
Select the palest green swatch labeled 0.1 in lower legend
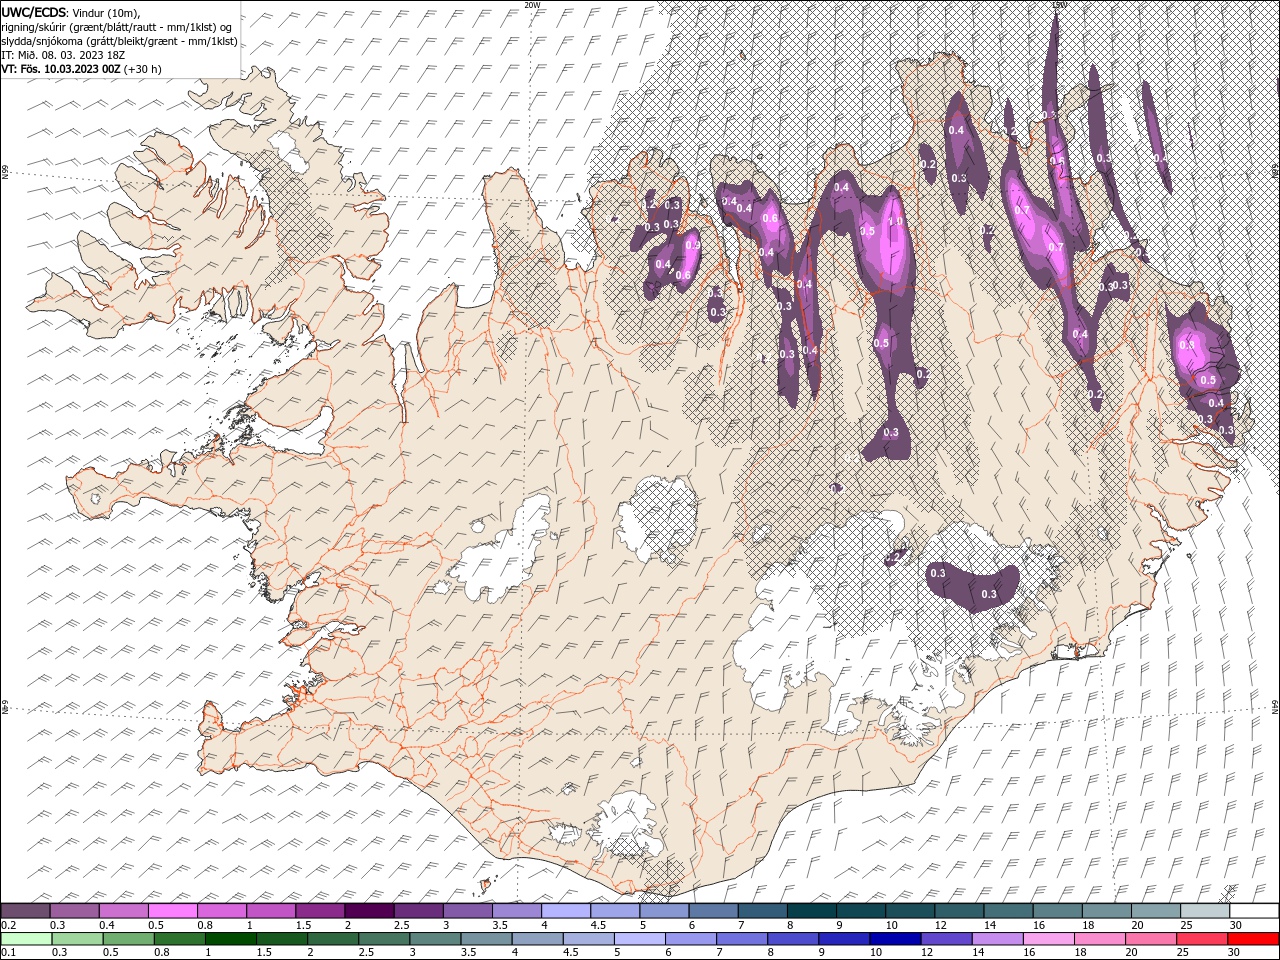click(27, 939)
